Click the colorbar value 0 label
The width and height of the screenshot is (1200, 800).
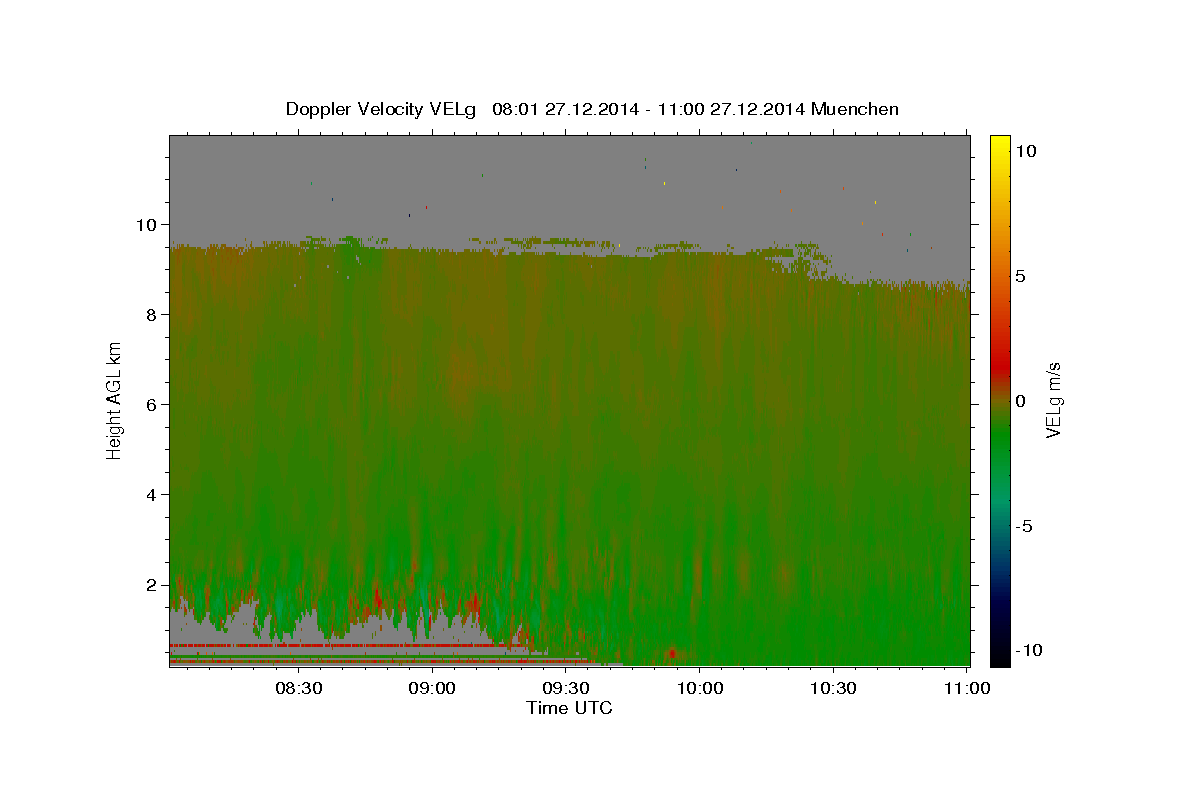pos(1020,401)
